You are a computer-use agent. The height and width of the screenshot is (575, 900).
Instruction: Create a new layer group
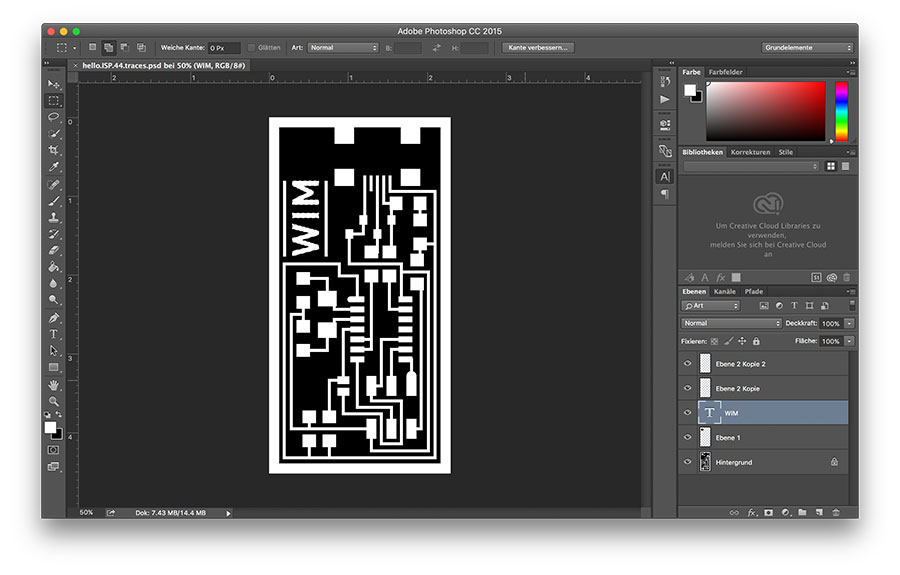coord(802,512)
